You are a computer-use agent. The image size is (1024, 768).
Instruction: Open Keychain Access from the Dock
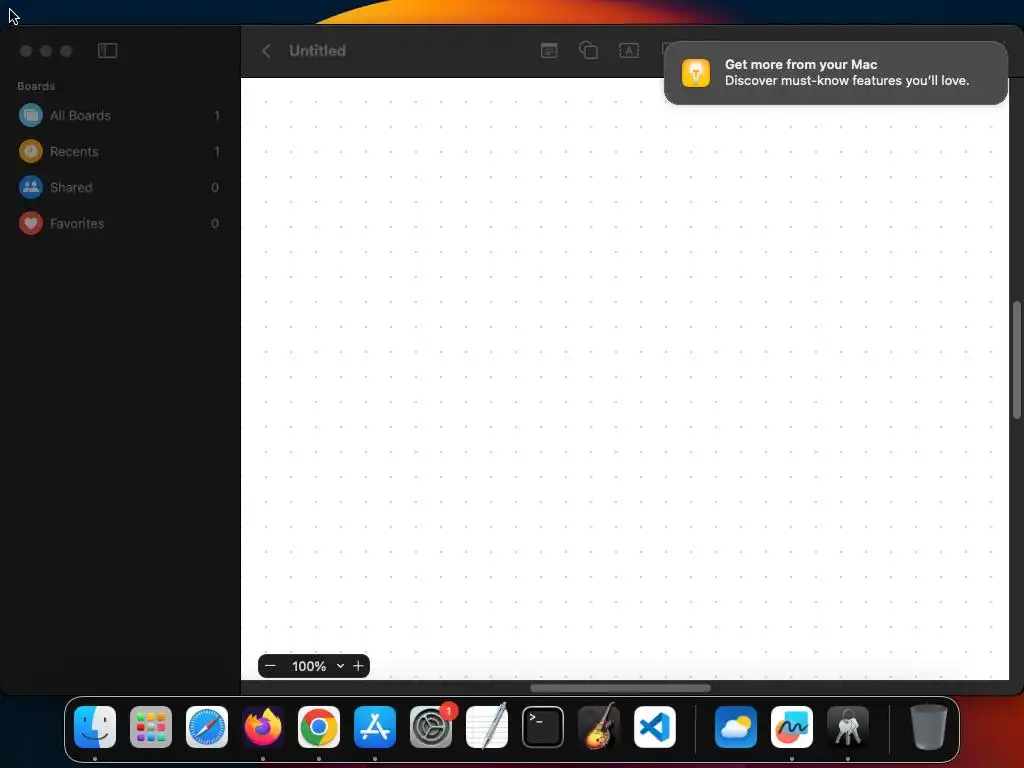pos(848,727)
